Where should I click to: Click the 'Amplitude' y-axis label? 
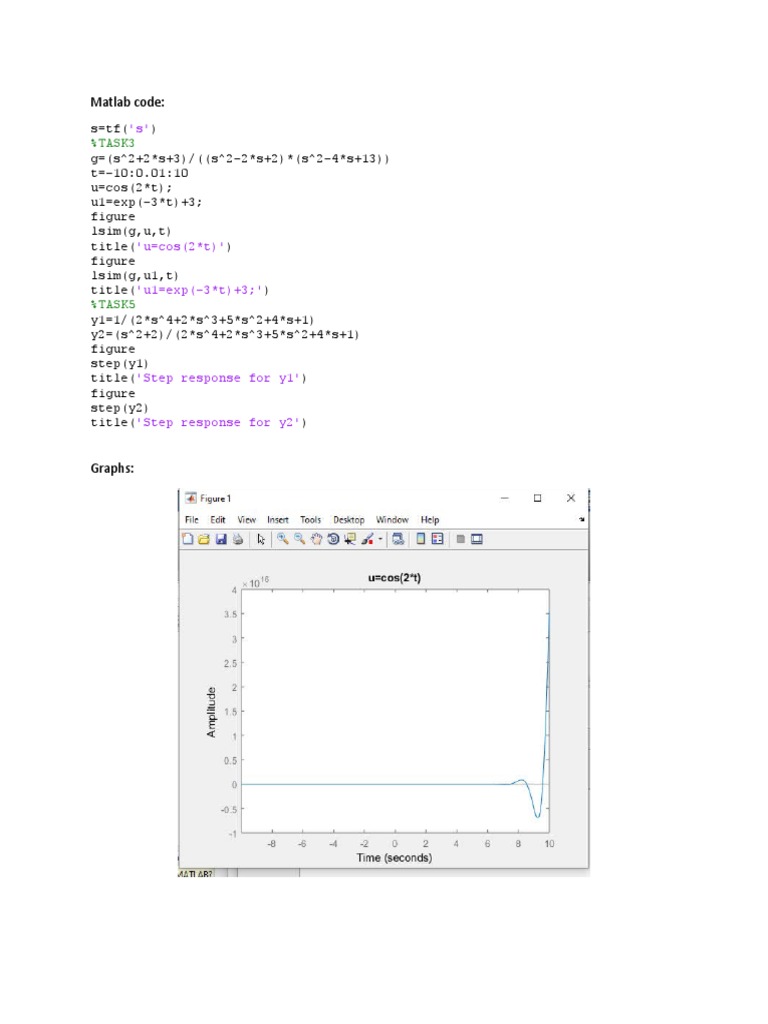tap(211, 712)
